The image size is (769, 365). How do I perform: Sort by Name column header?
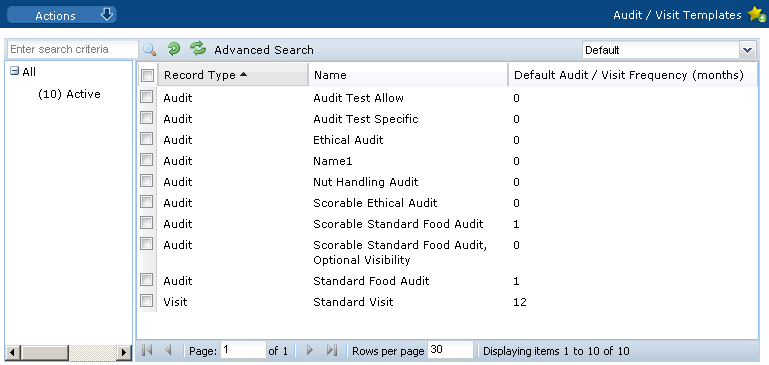(x=408, y=75)
